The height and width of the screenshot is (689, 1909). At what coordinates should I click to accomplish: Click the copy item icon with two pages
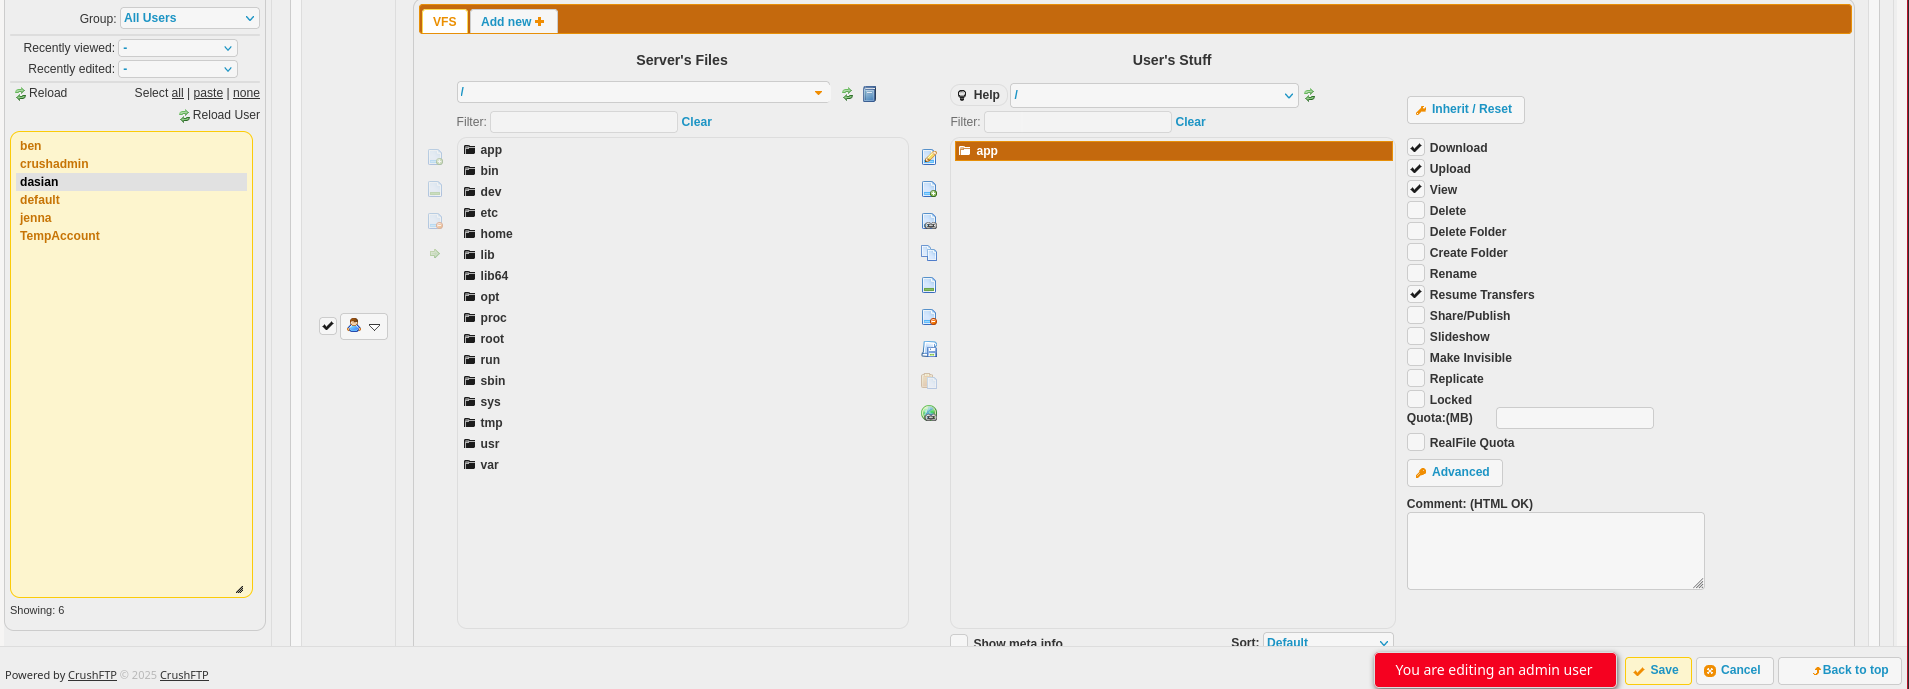pyautogui.click(x=929, y=254)
